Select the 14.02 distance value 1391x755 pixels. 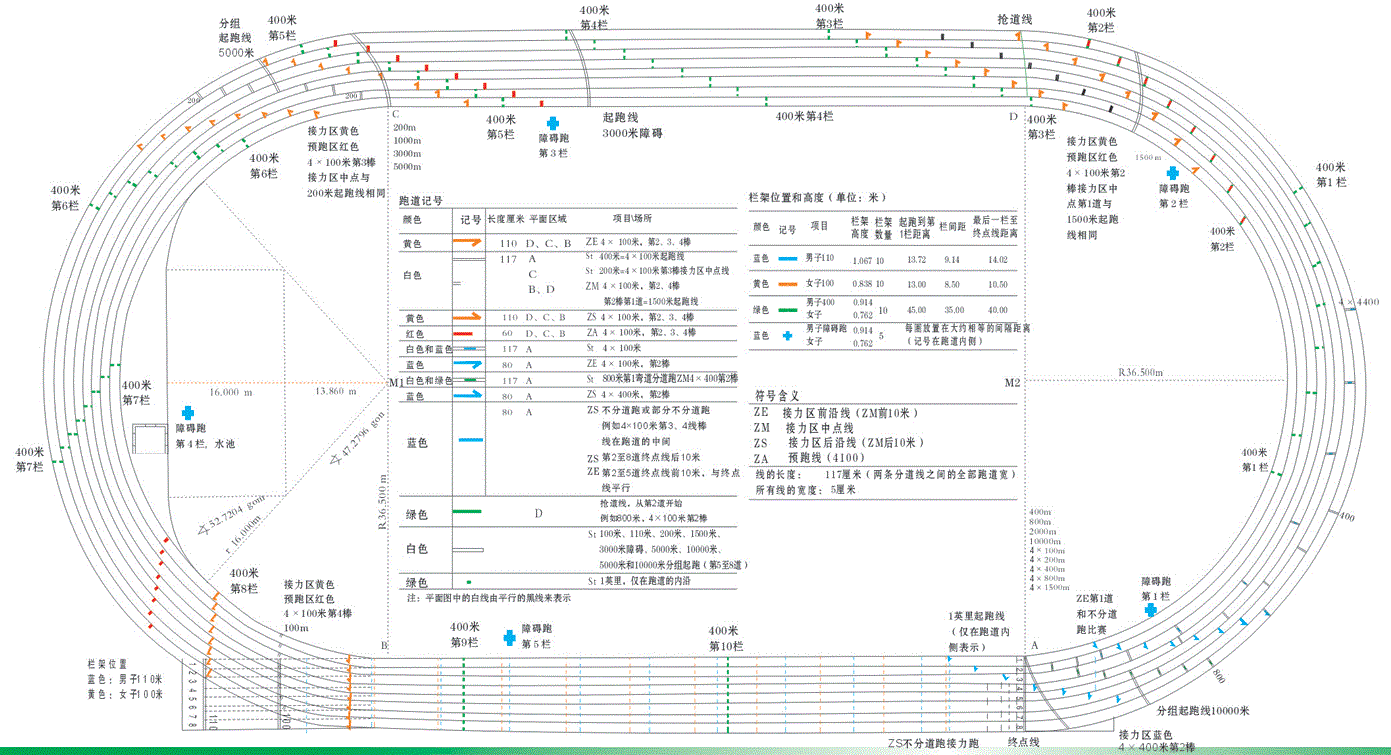(997, 260)
